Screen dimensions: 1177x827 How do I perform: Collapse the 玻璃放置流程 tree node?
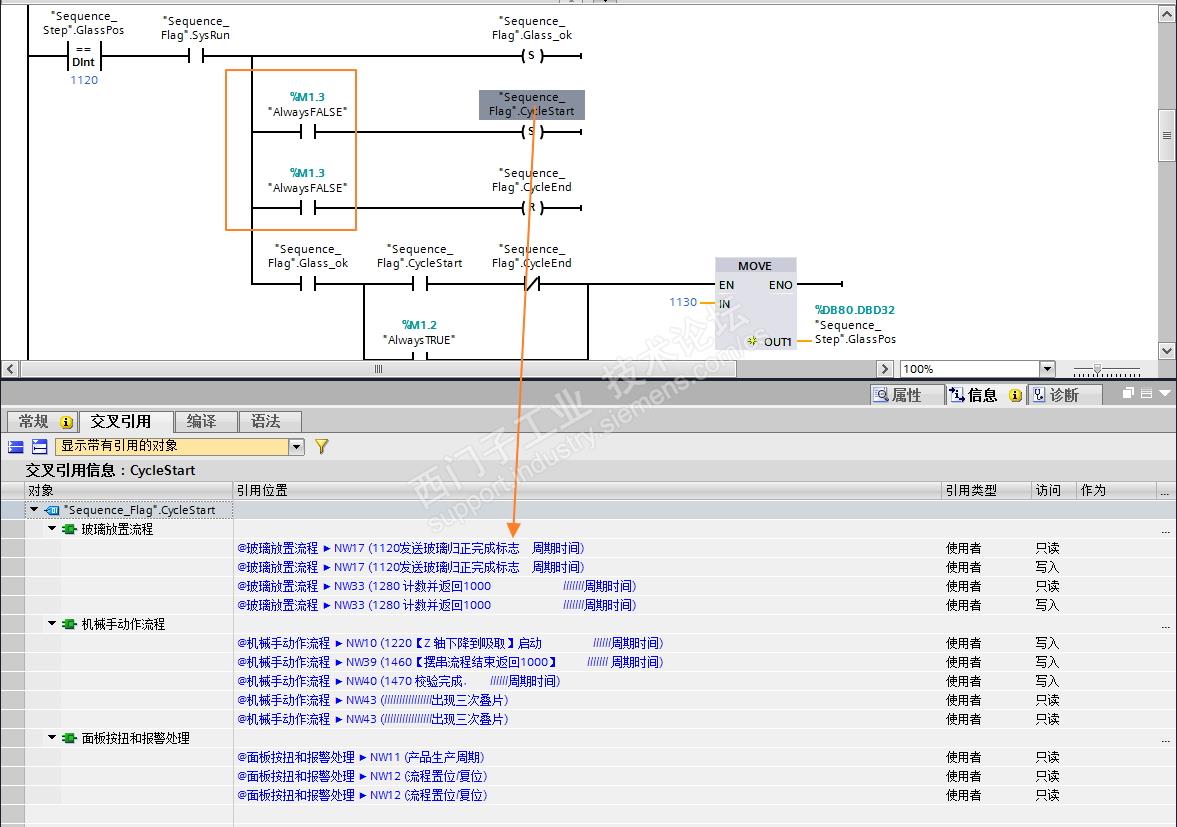click(52, 529)
